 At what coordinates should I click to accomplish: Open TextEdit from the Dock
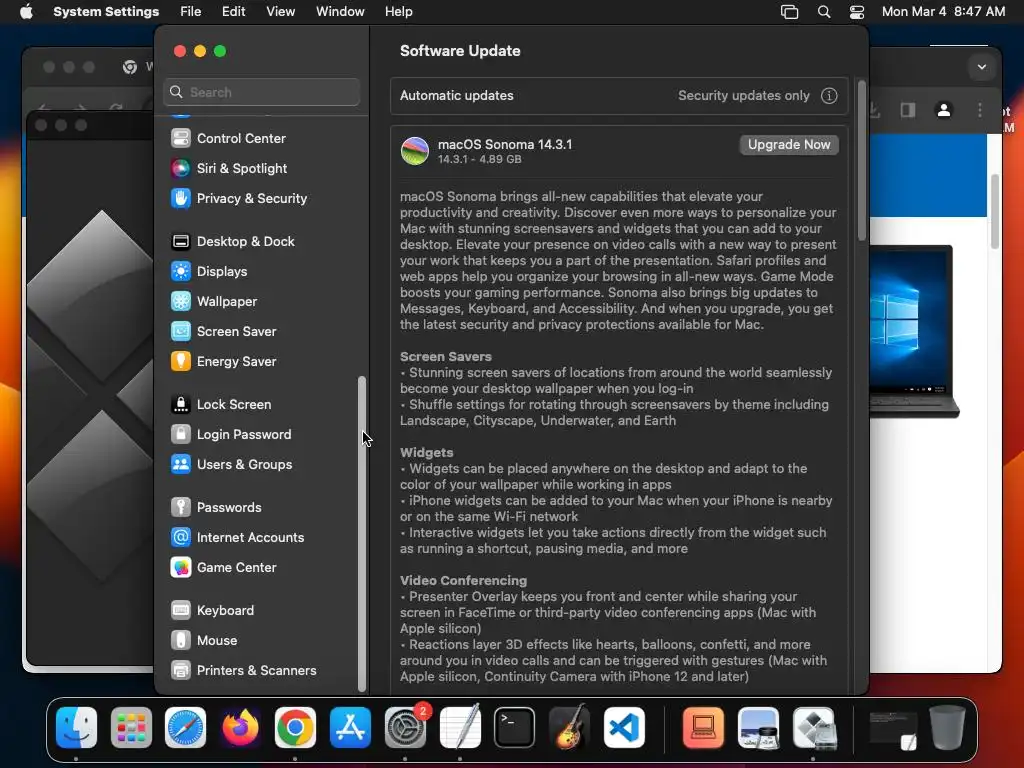click(460, 728)
